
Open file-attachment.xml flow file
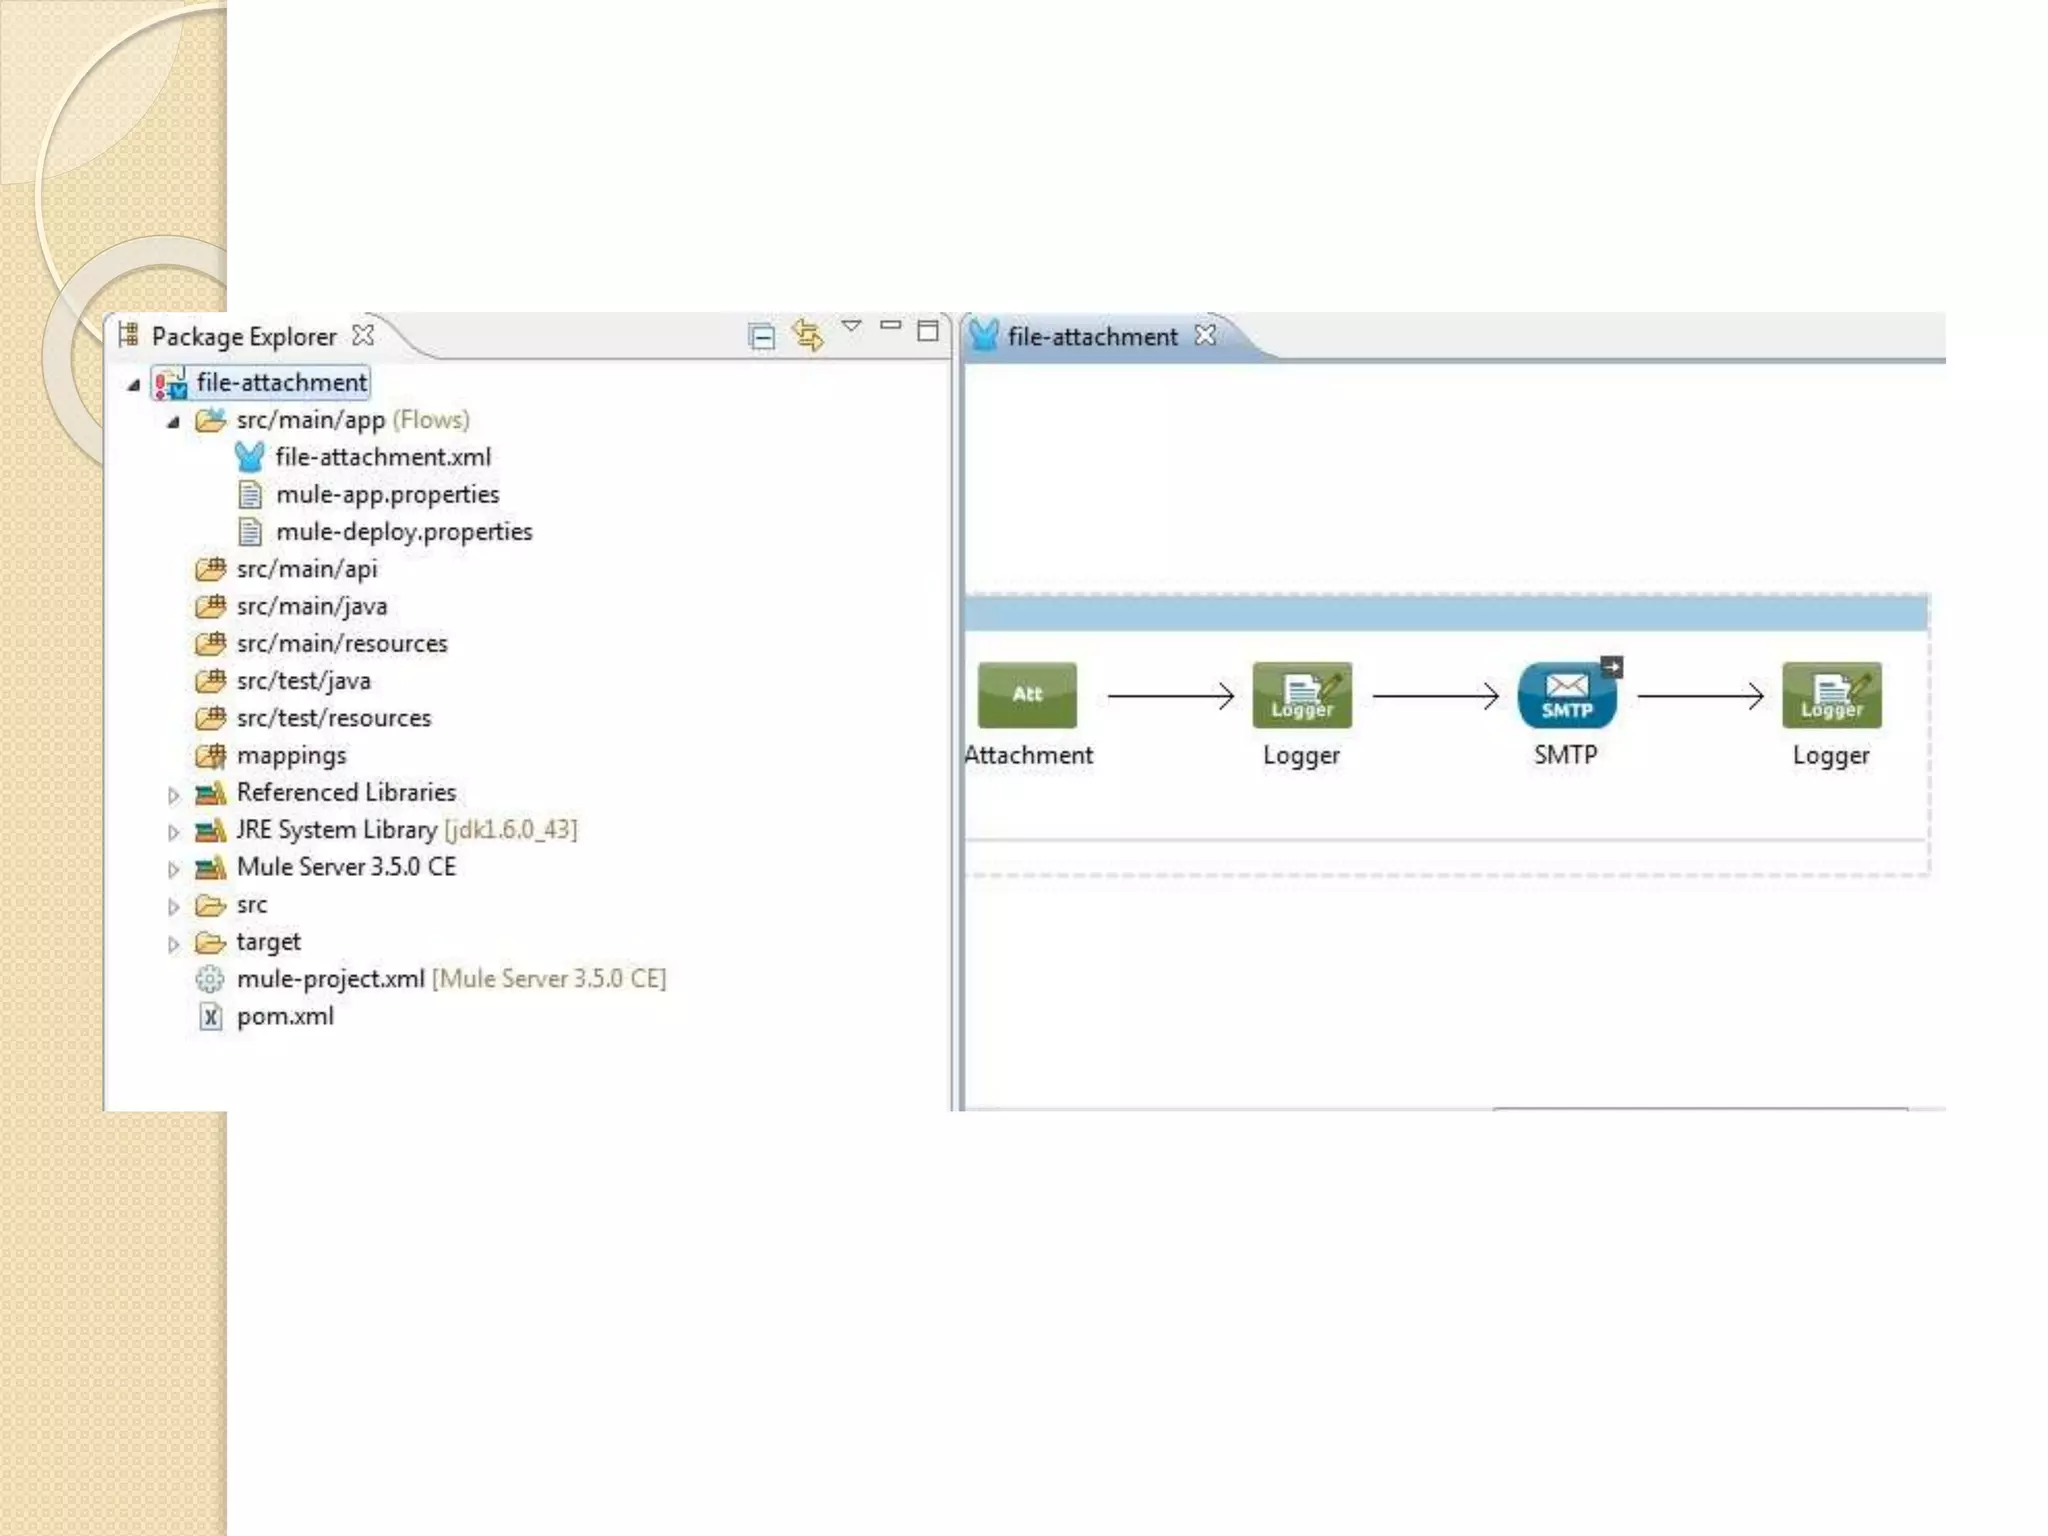[382, 458]
